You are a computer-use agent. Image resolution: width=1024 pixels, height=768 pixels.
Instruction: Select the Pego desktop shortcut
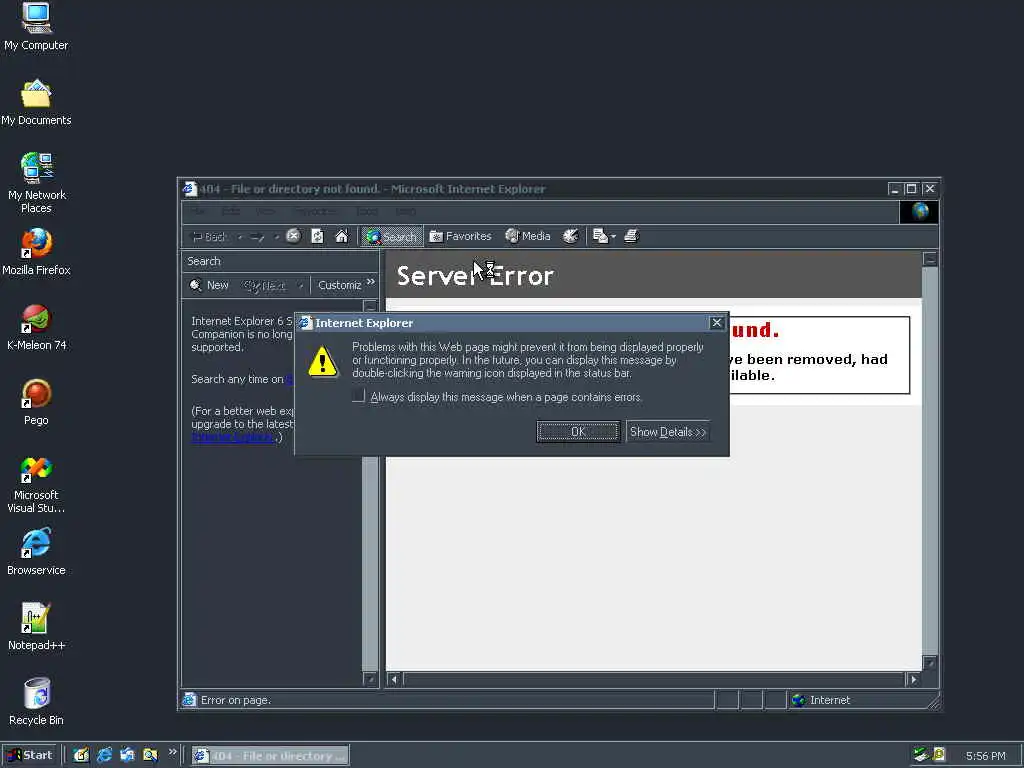(x=36, y=402)
